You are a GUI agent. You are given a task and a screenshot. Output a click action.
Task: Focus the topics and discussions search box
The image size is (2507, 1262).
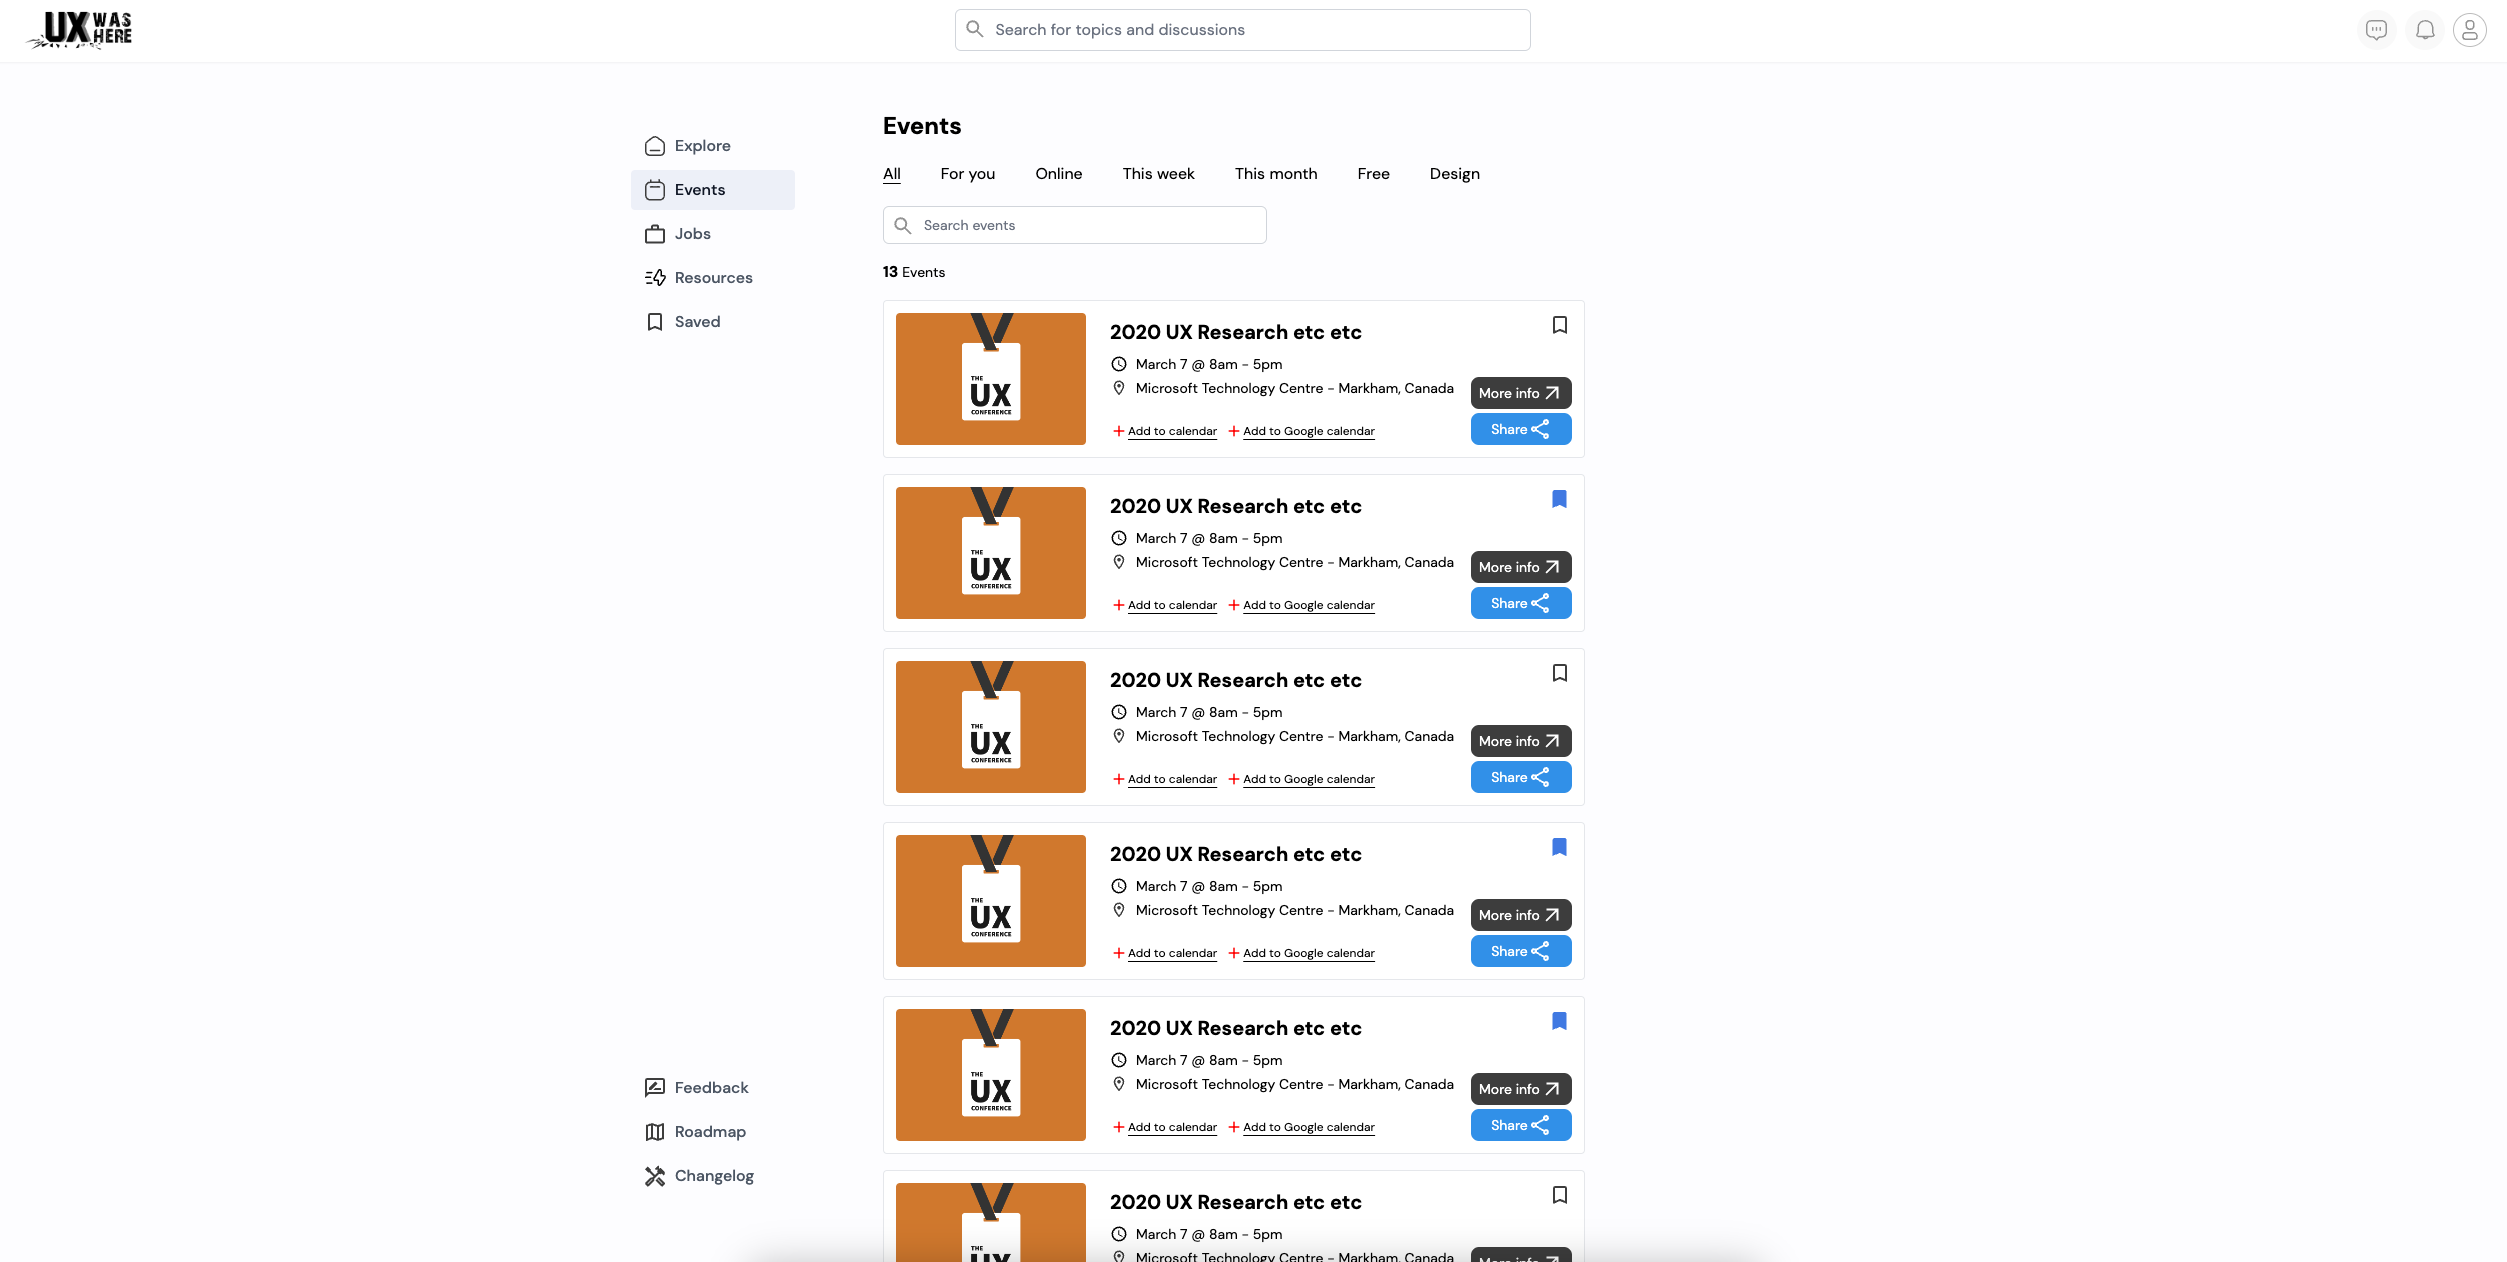click(x=1243, y=30)
